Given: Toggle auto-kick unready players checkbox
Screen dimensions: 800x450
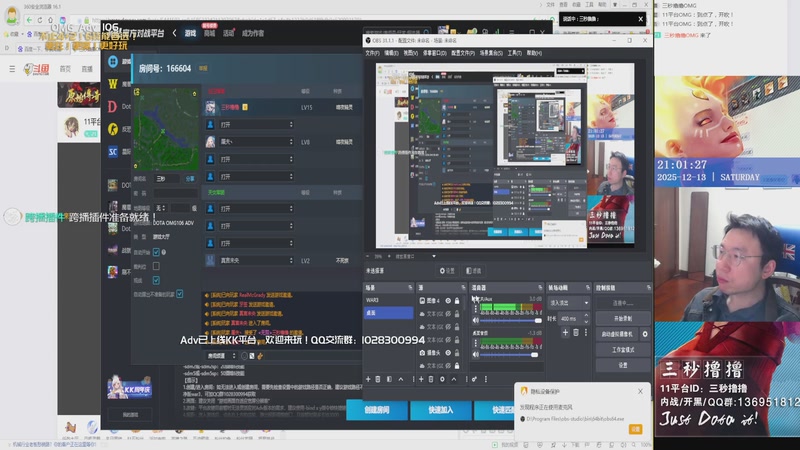Looking at the screenshot, I should (x=180, y=294).
